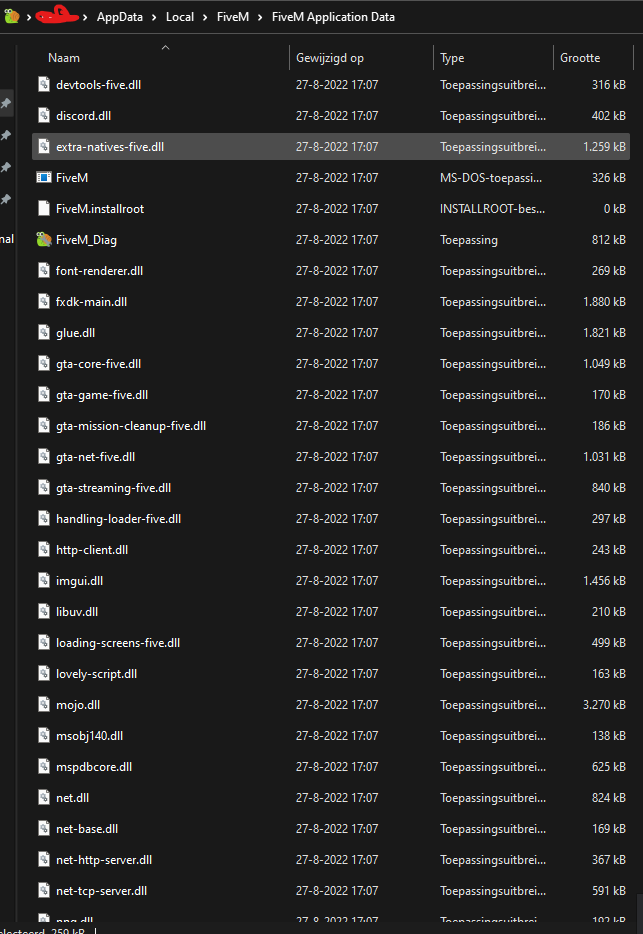Click the FiveM_Diag snail application icon
Screen dimensions: 643x934
click(x=44, y=239)
